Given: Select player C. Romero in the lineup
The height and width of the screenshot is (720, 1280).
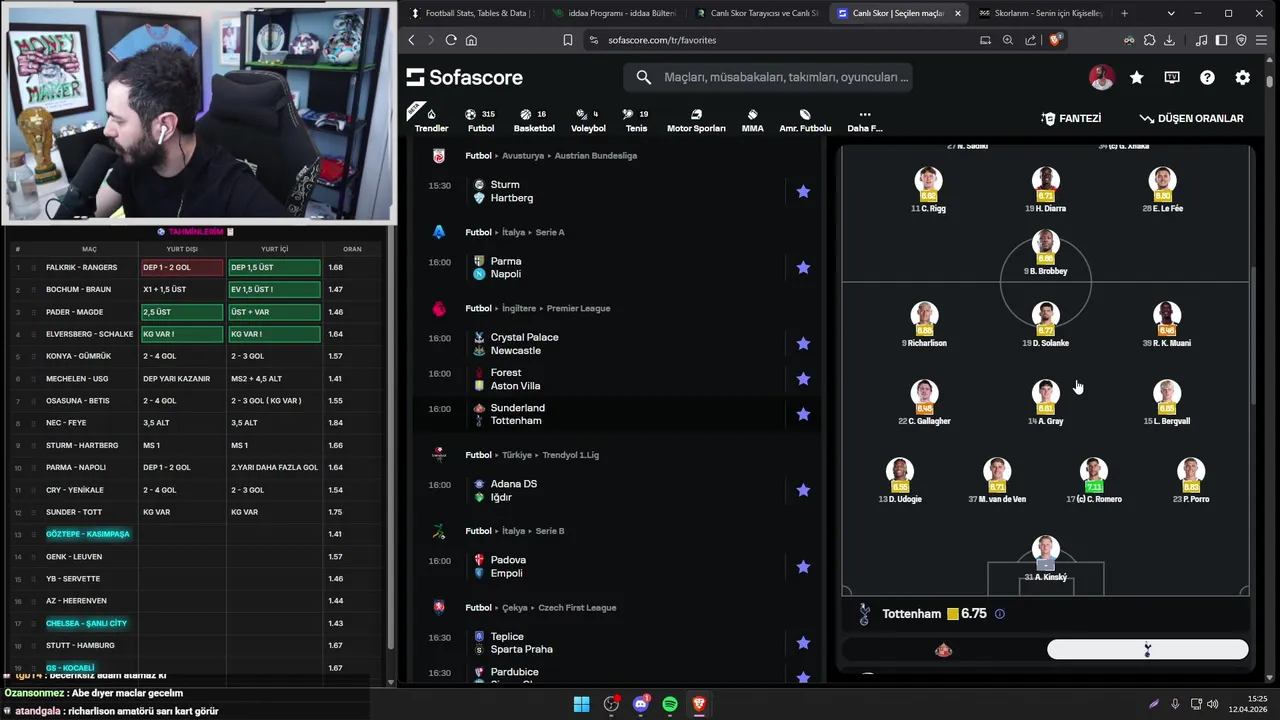Looking at the screenshot, I should pos(1094,480).
